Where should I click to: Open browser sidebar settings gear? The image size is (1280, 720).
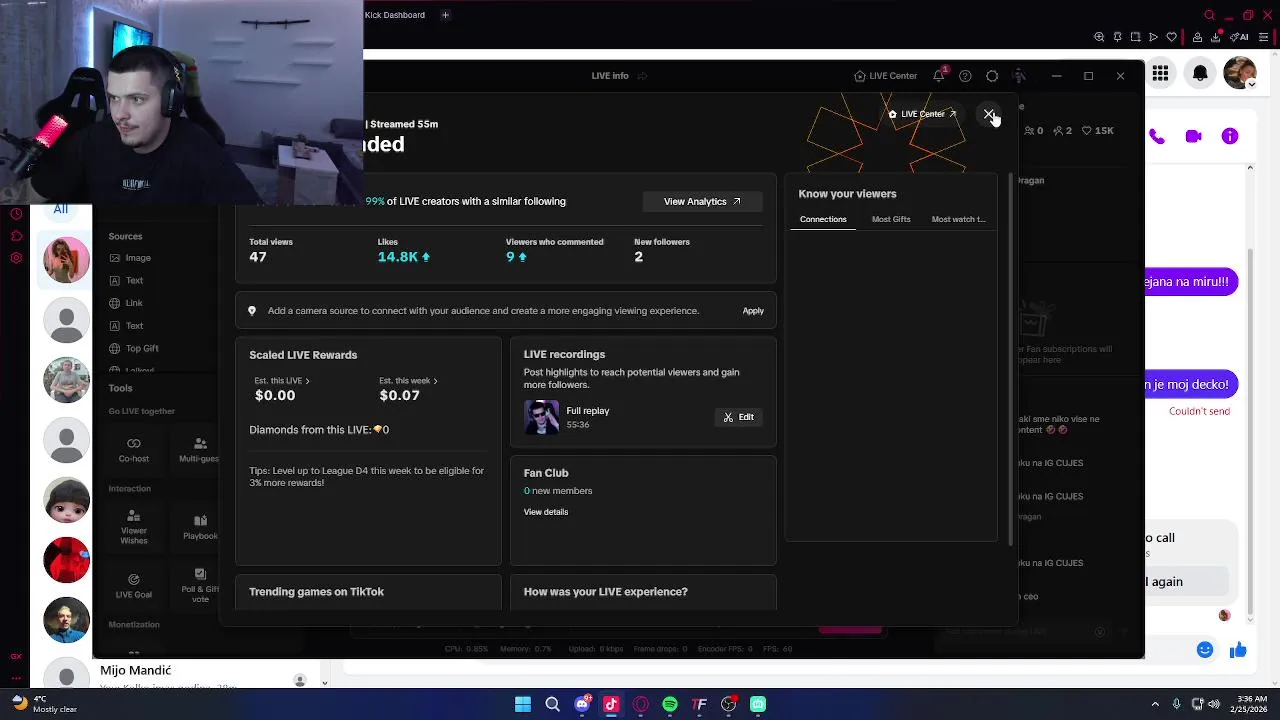click(x=16, y=258)
